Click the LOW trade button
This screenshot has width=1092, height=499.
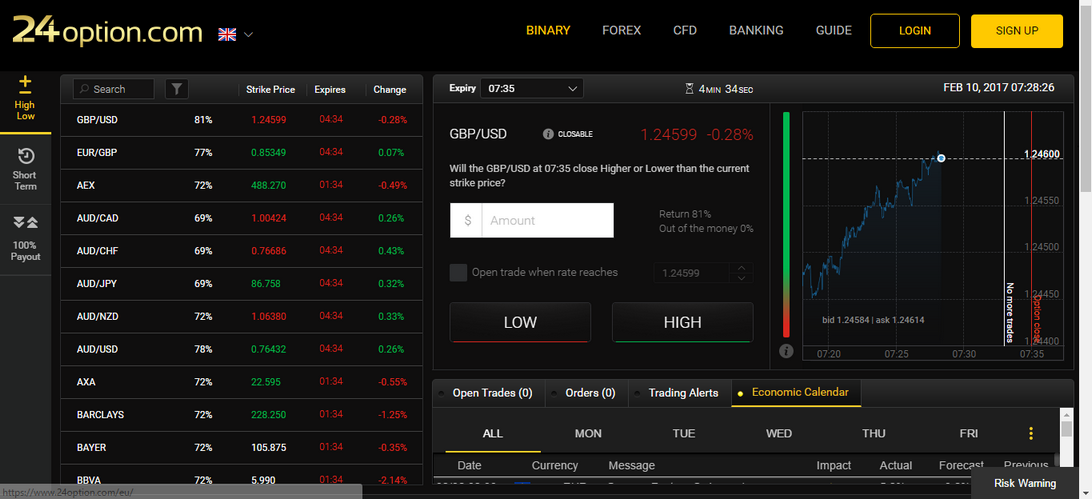click(x=520, y=322)
